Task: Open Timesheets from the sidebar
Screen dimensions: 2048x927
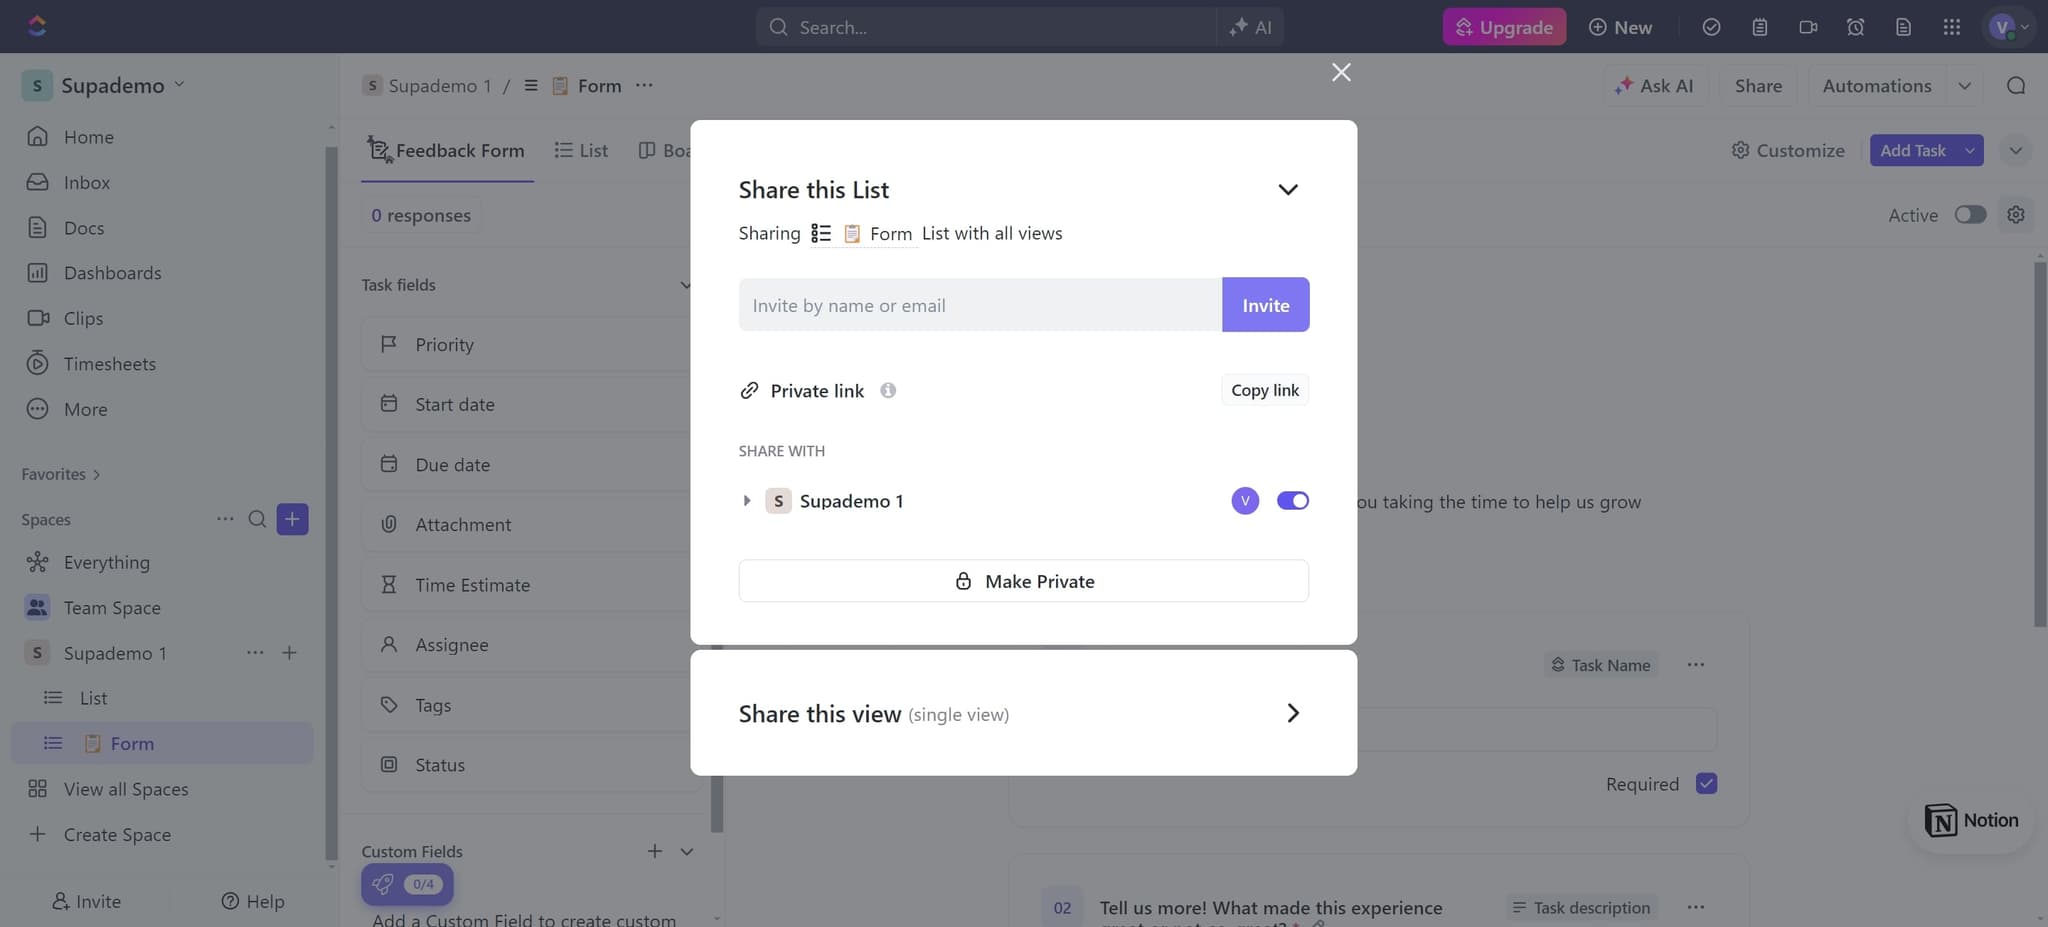Action: [x=109, y=363]
